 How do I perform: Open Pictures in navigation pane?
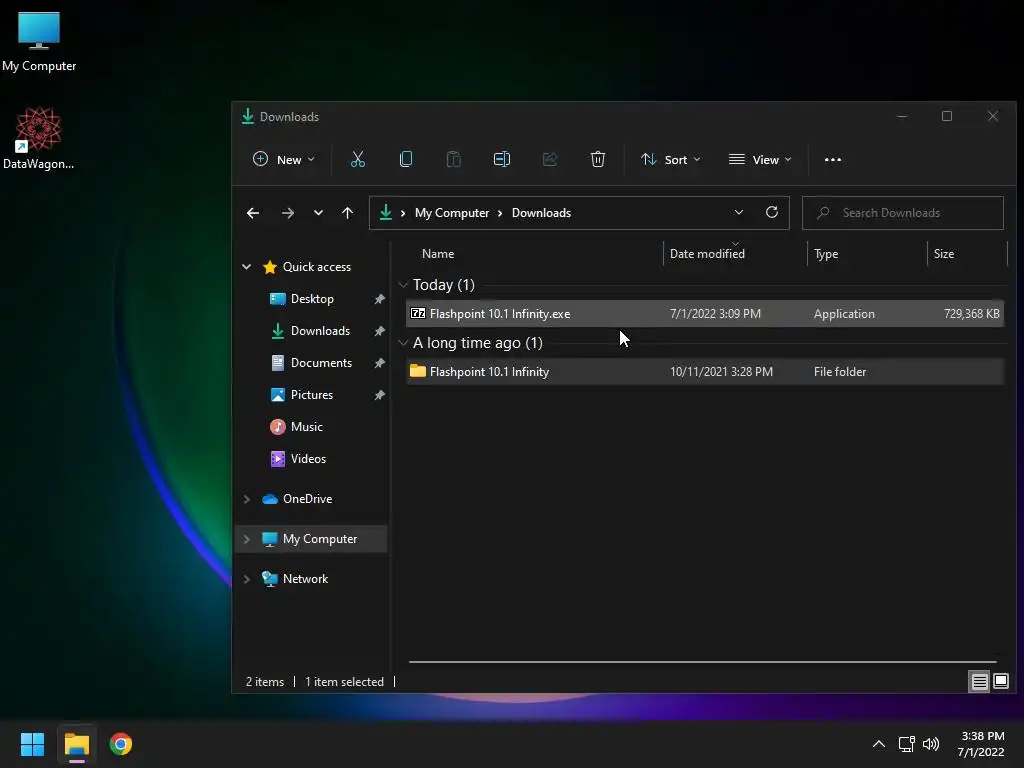pyautogui.click(x=312, y=395)
